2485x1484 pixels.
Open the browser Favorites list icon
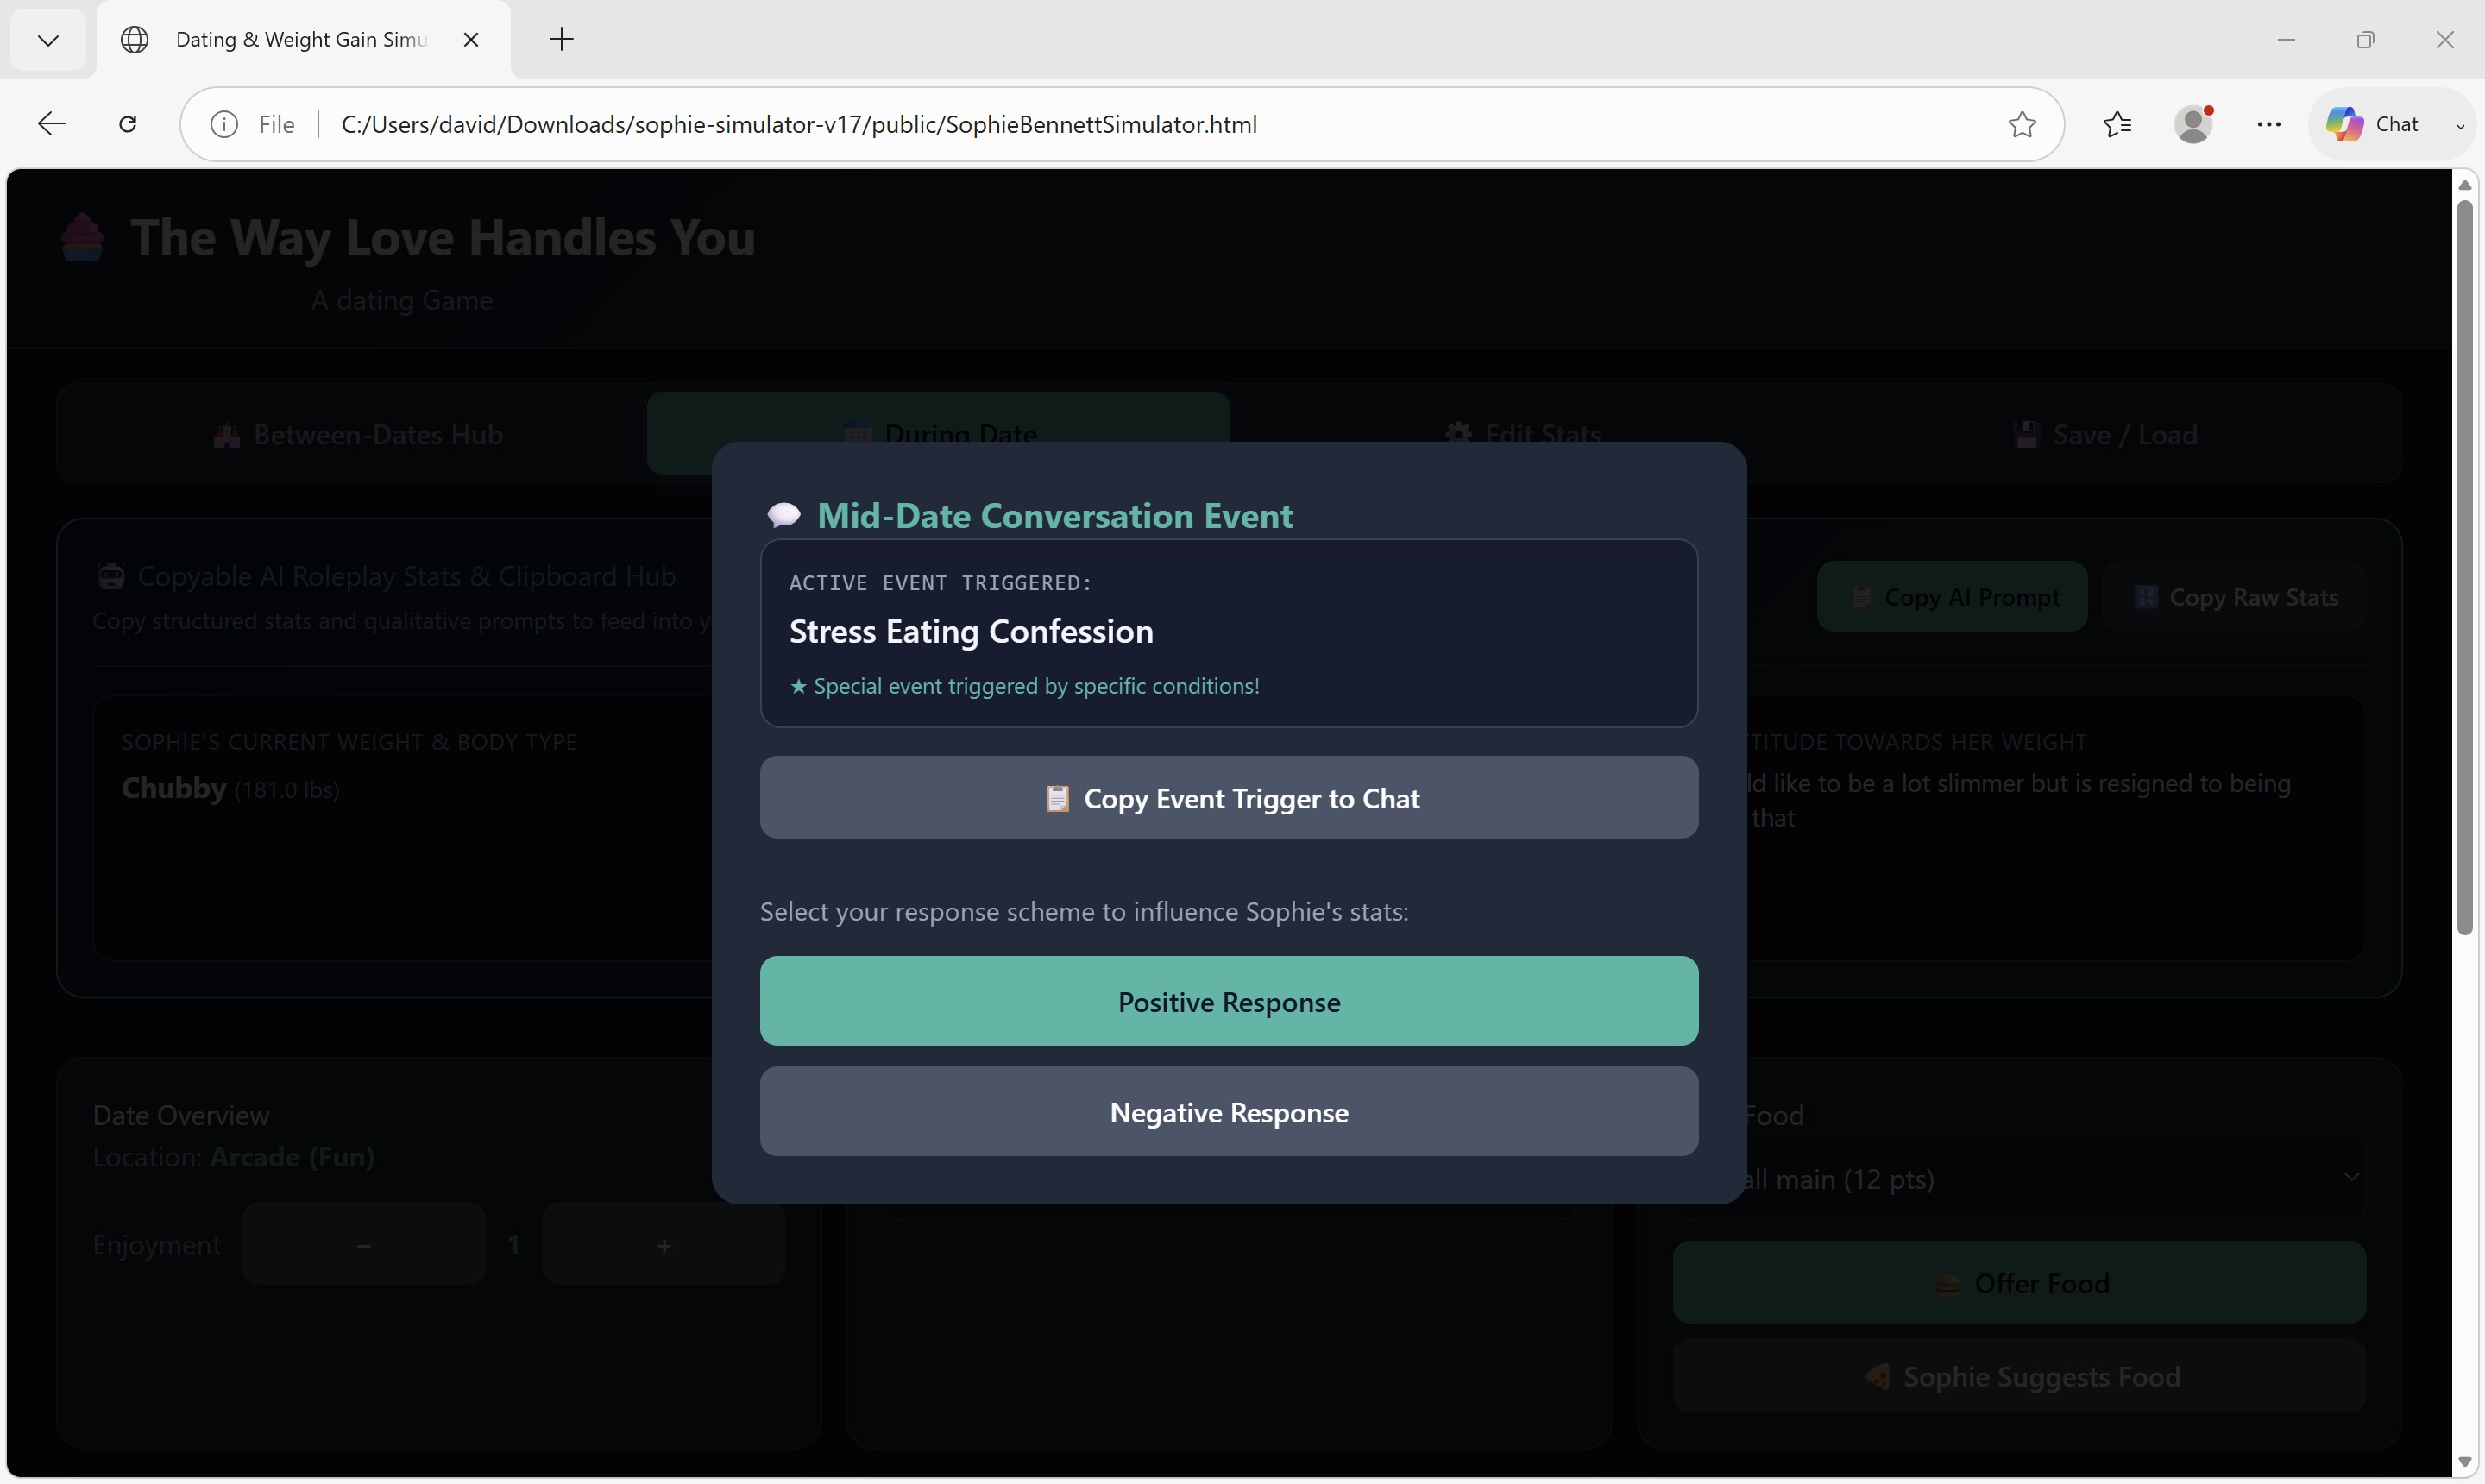(2117, 124)
